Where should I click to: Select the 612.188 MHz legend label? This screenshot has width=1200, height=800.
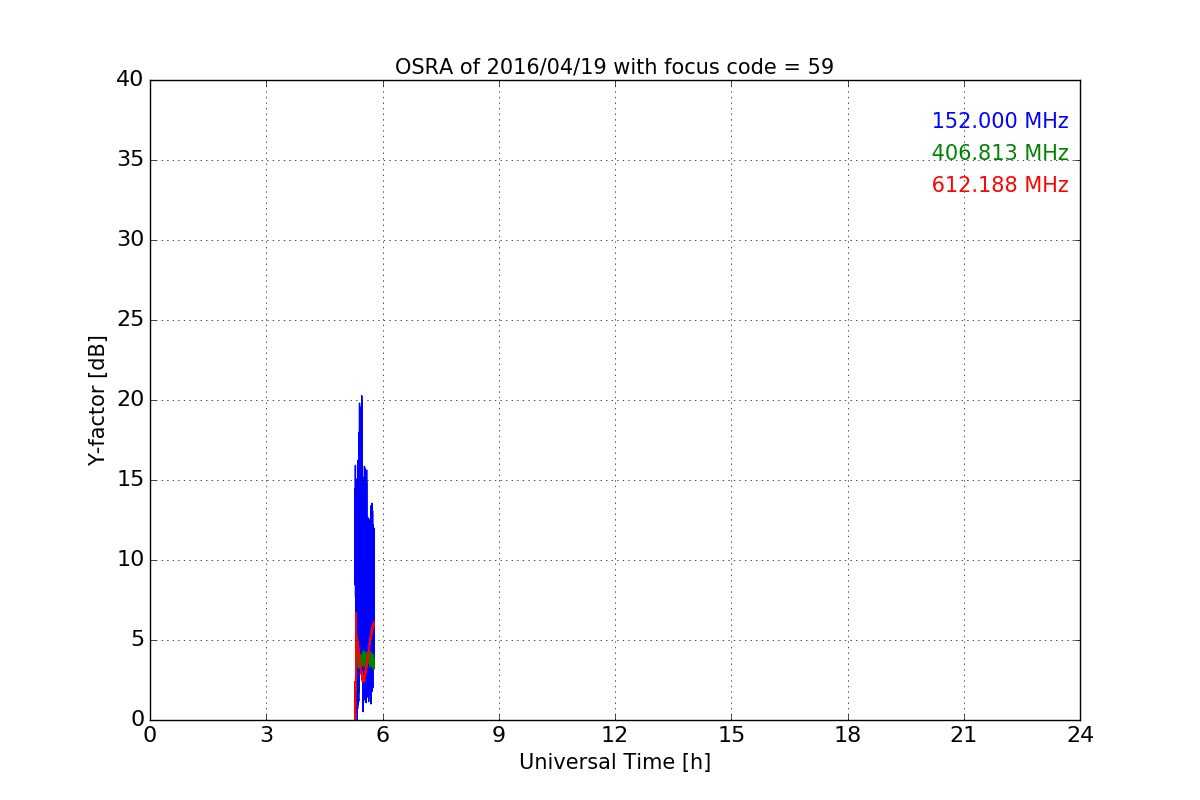[1000, 185]
